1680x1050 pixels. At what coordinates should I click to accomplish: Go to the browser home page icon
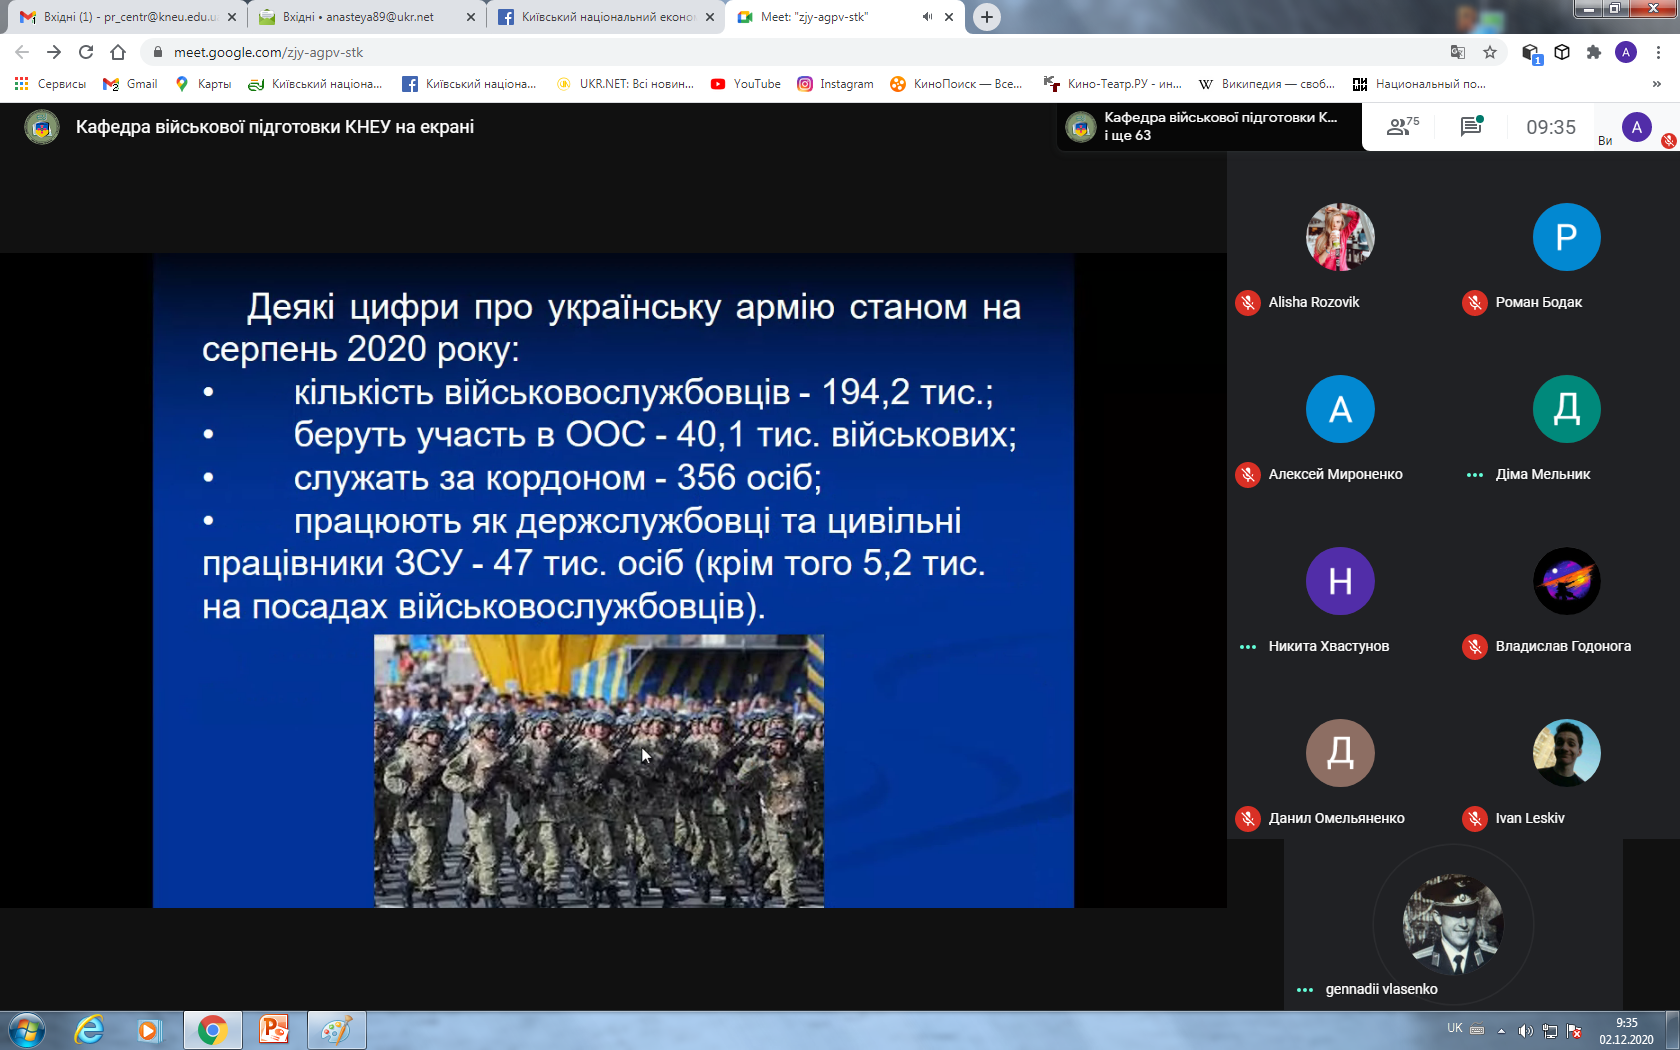click(118, 52)
